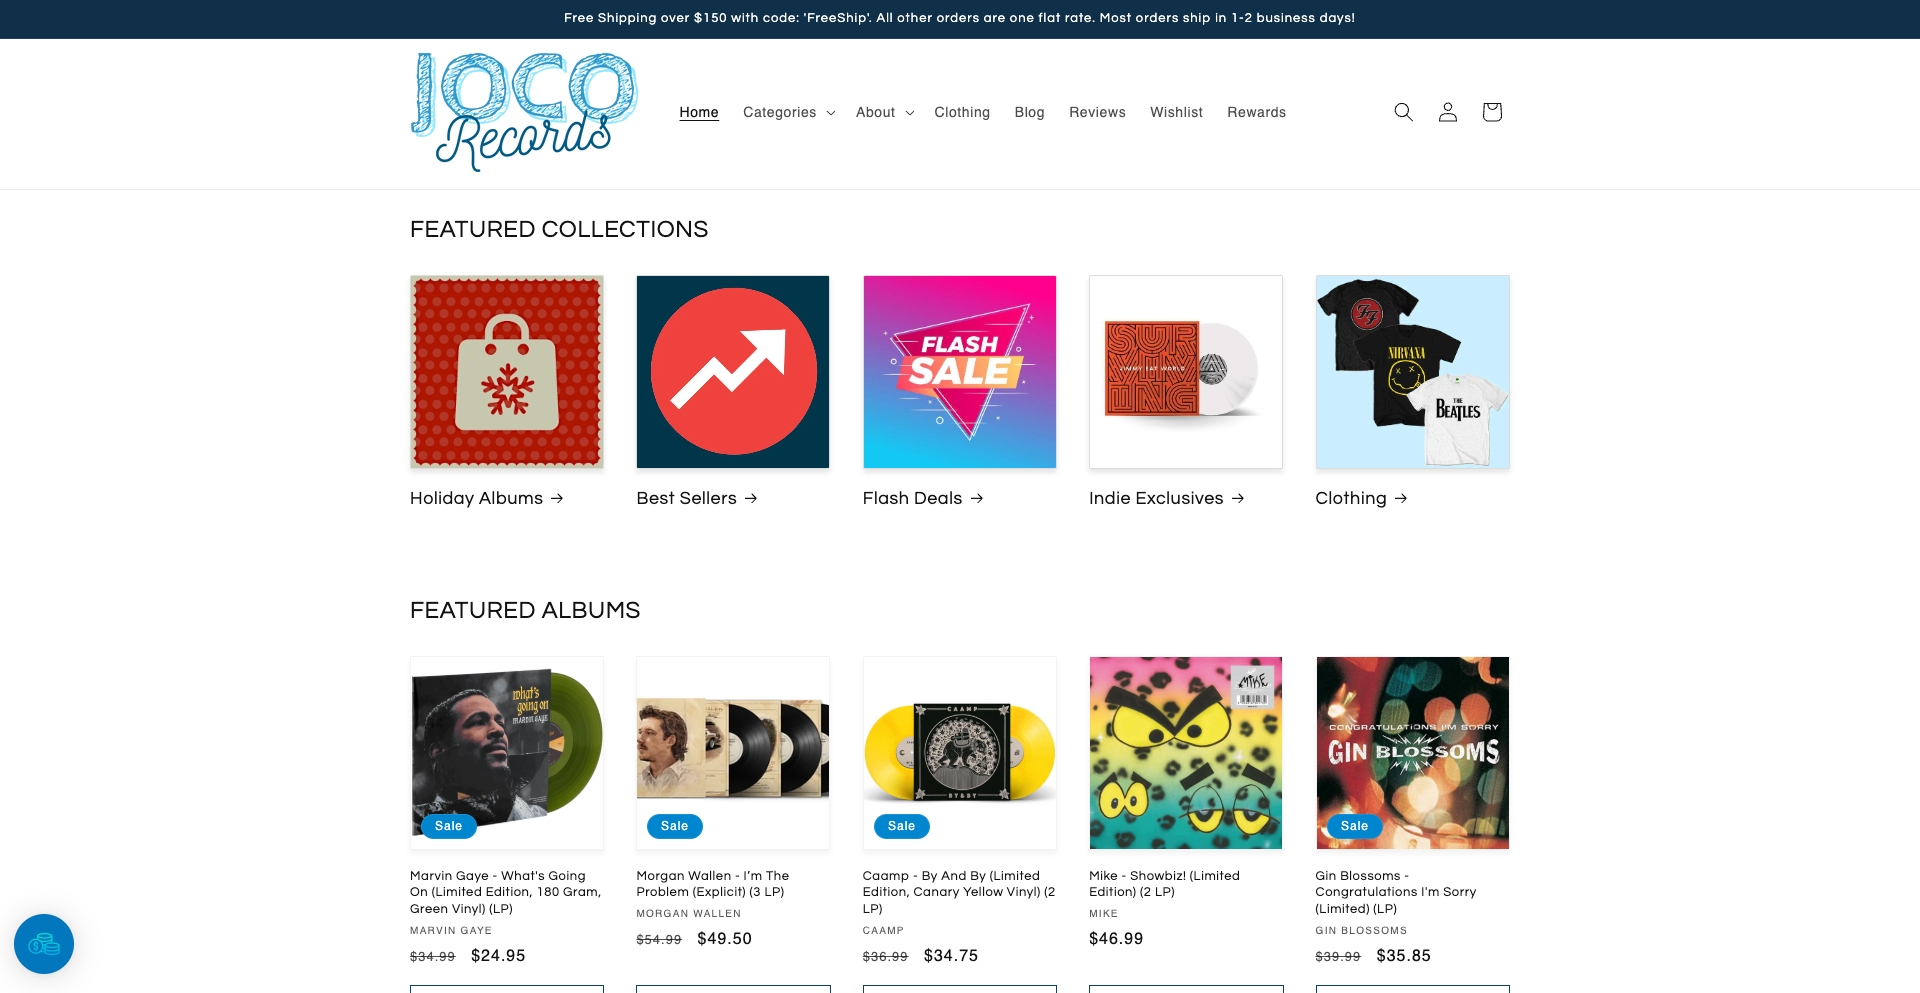The height and width of the screenshot is (993, 1920).
Task: Go to the Wishlist page
Action: (1176, 112)
